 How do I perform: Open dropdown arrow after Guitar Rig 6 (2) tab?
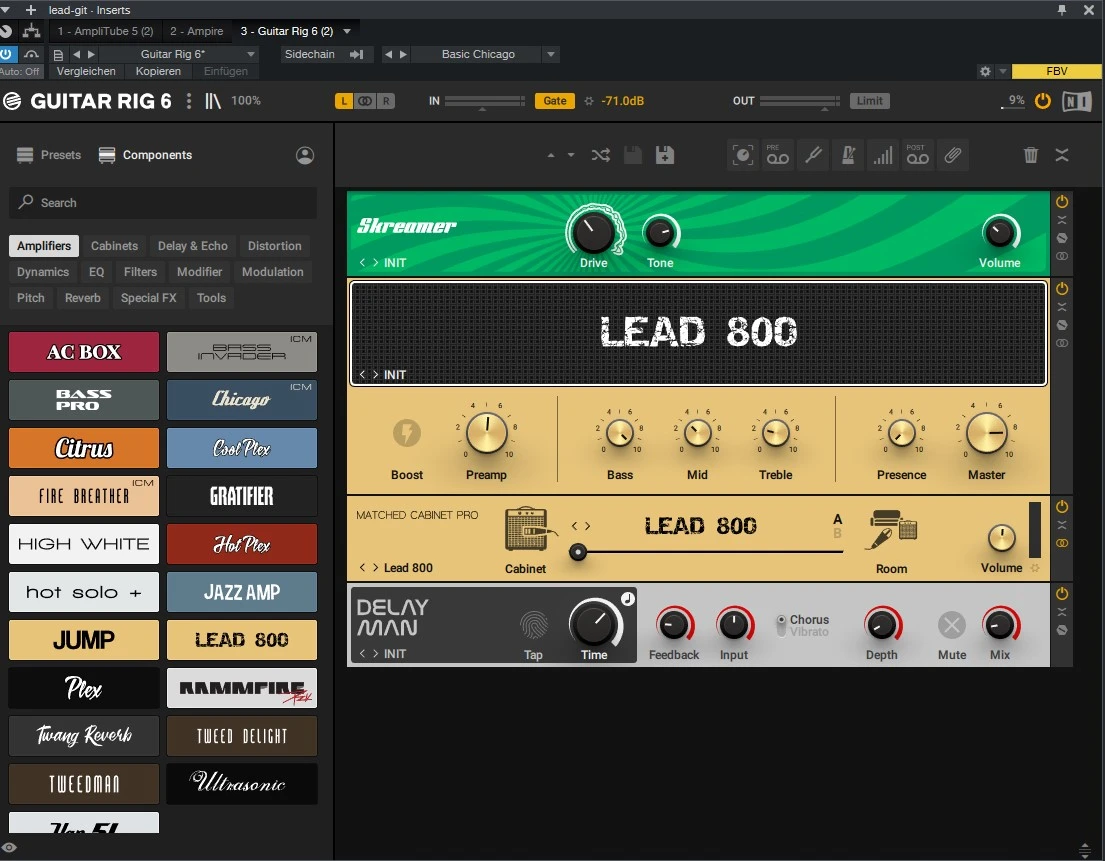click(x=347, y=31)
